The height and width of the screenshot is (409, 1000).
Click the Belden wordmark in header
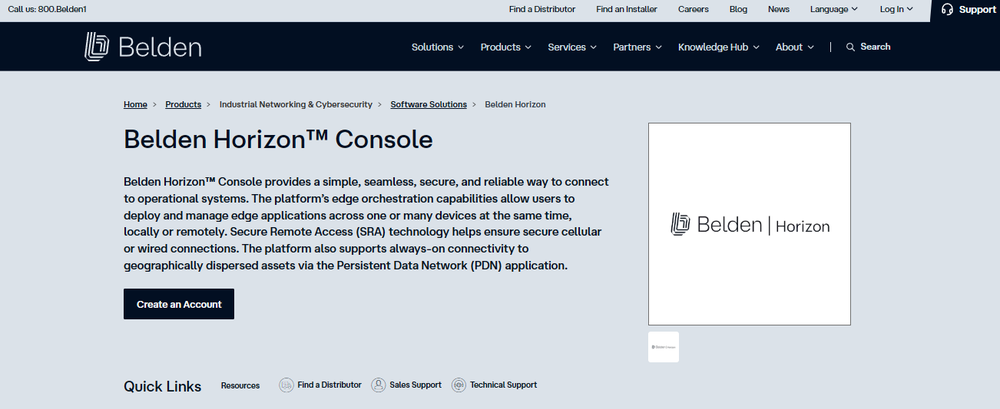point(160,47)
